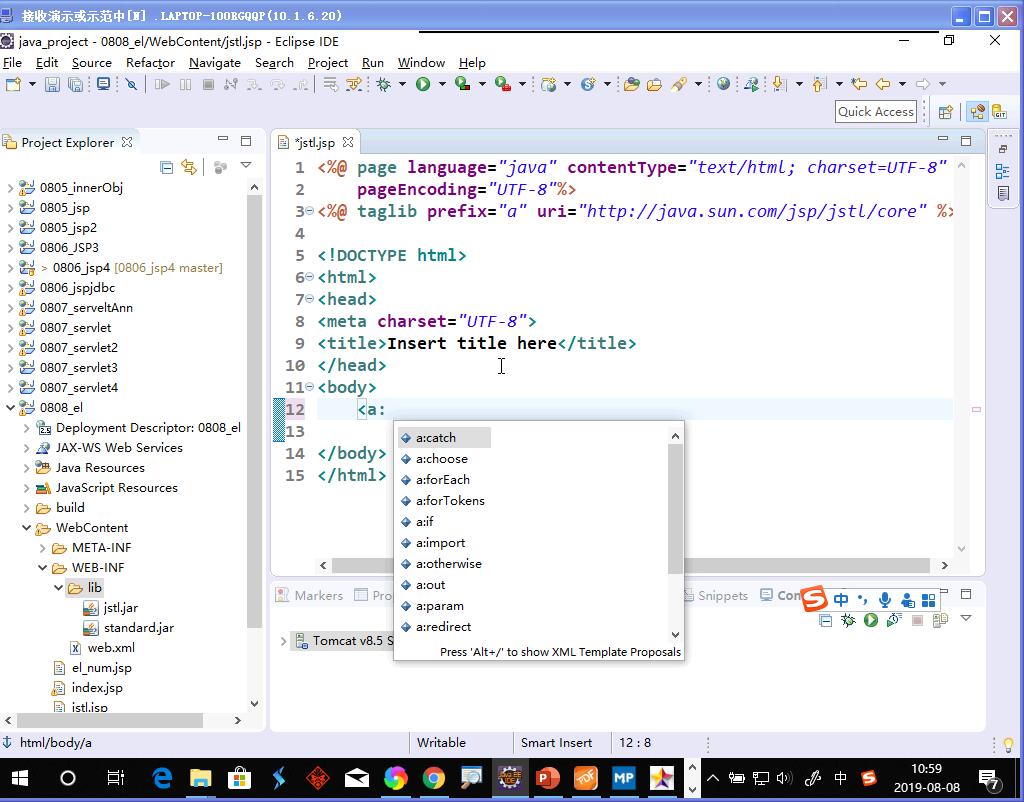1024x802 pixels.
Task: Click the Outline icon in right sidebar
Action: click(1002, 172)
